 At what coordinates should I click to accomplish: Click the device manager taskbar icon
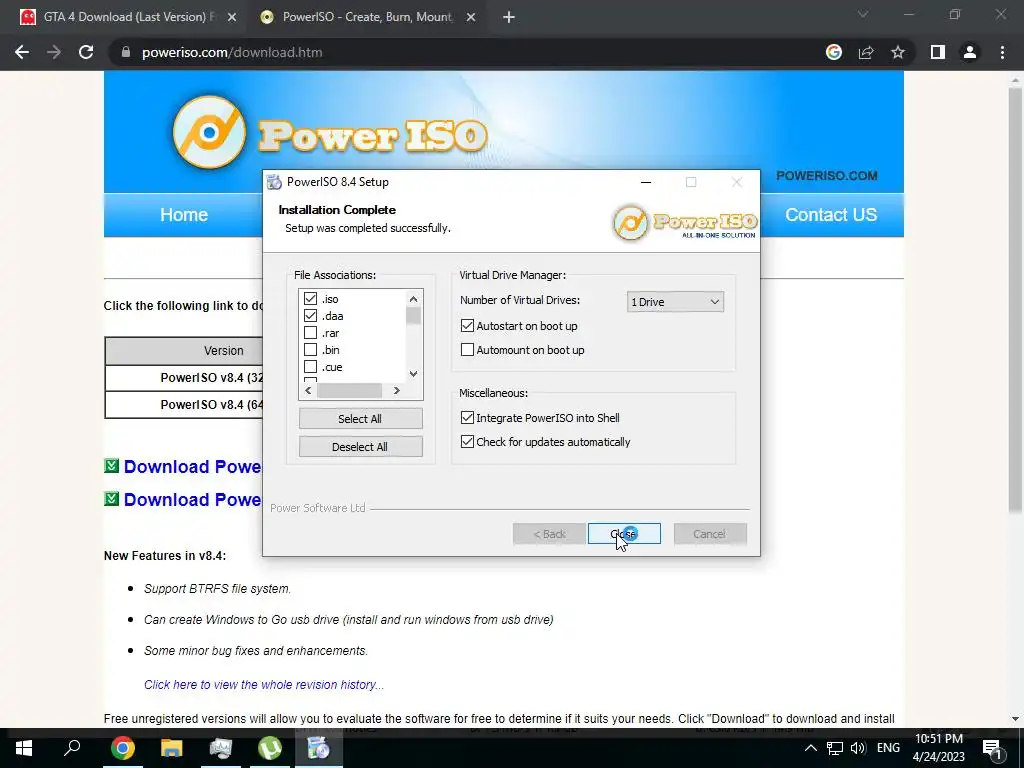[x=221, y=748]
